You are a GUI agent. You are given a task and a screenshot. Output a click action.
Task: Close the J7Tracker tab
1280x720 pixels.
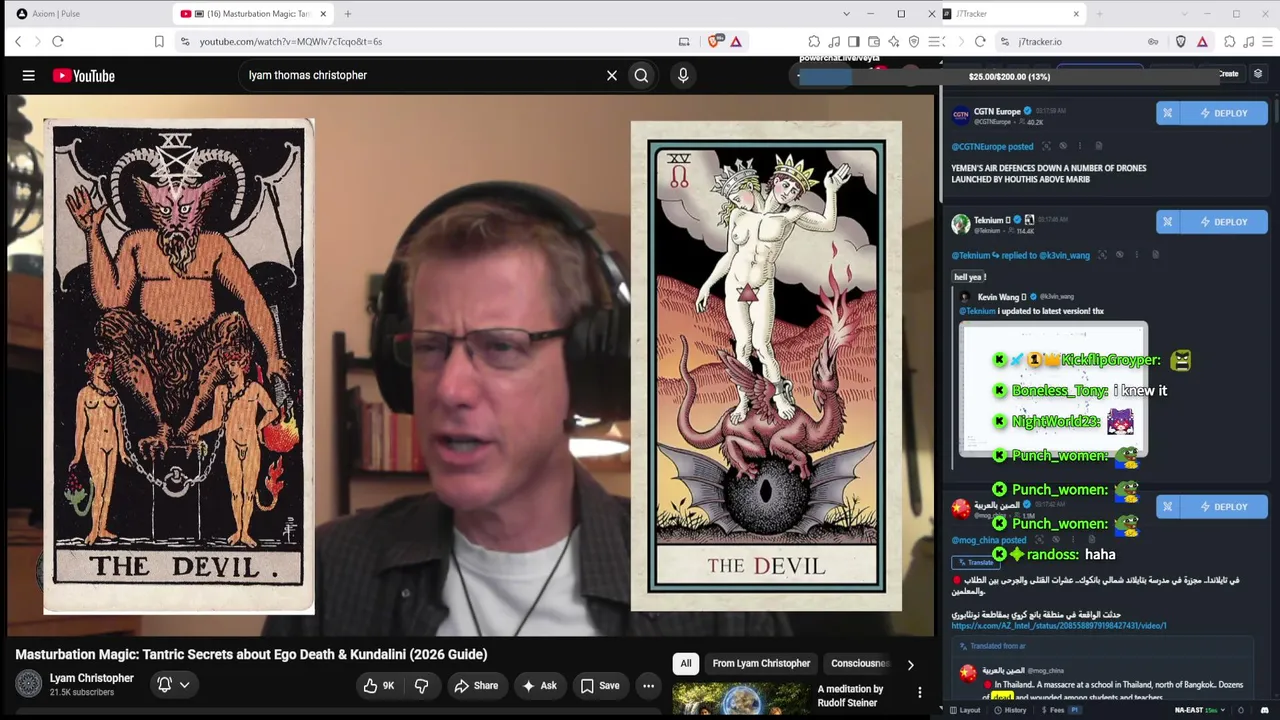tap(1076, 14)
